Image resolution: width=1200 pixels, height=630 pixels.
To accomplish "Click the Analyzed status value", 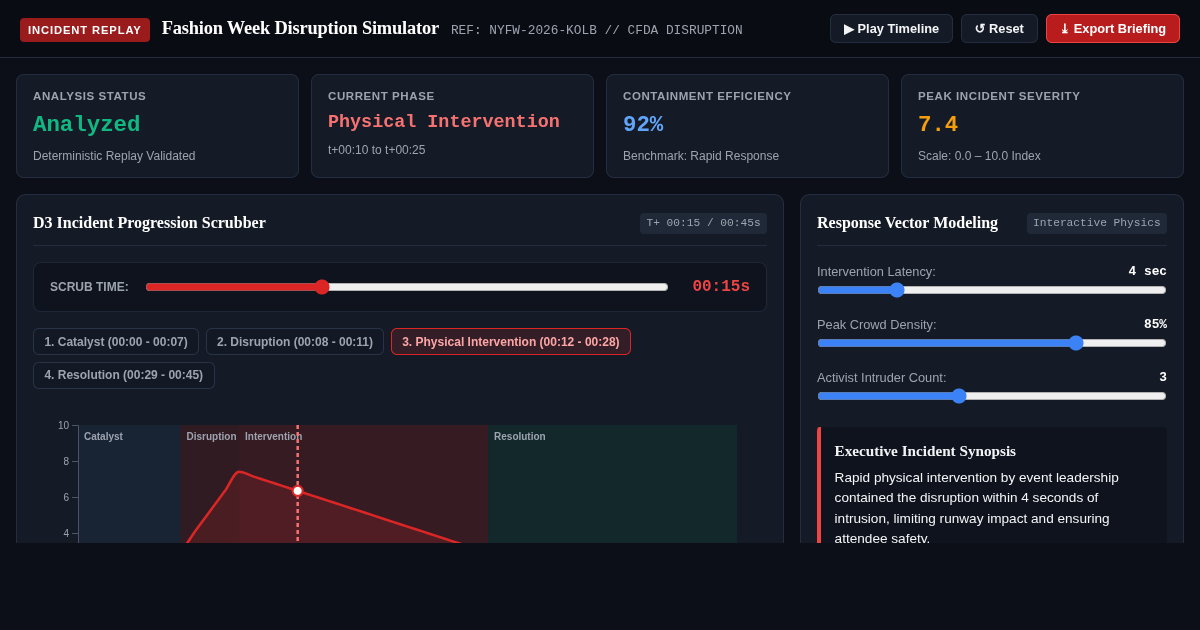I will click(x=86, y=125).
